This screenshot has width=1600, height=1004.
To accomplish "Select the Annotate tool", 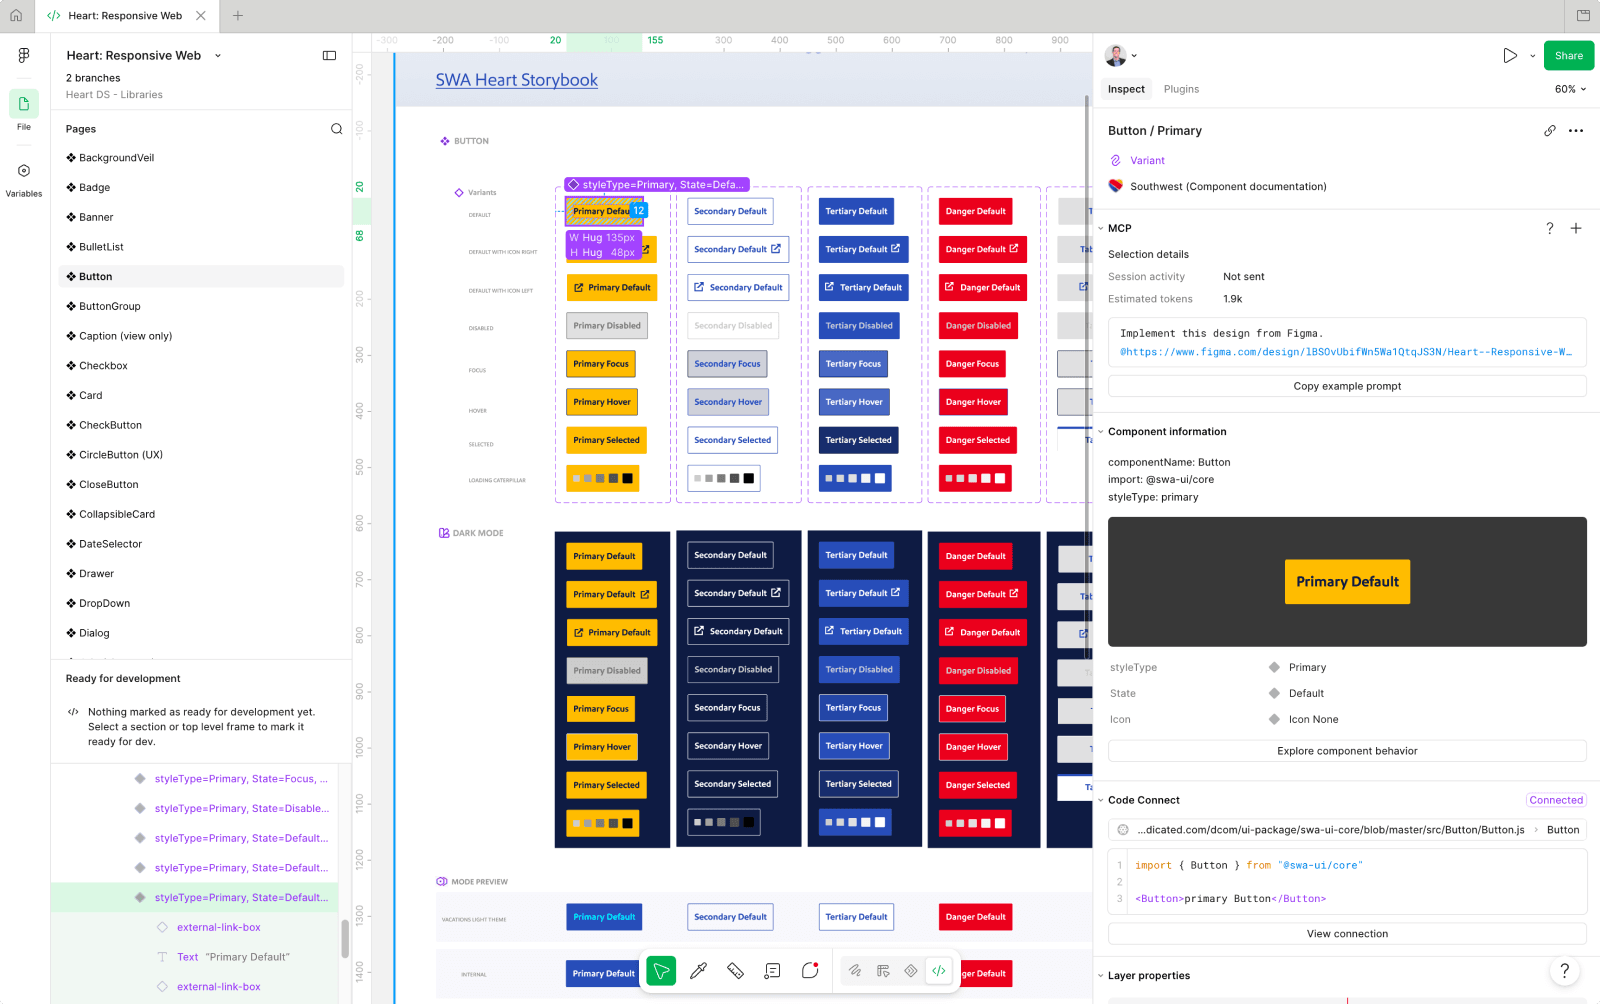I will (772, 971).
